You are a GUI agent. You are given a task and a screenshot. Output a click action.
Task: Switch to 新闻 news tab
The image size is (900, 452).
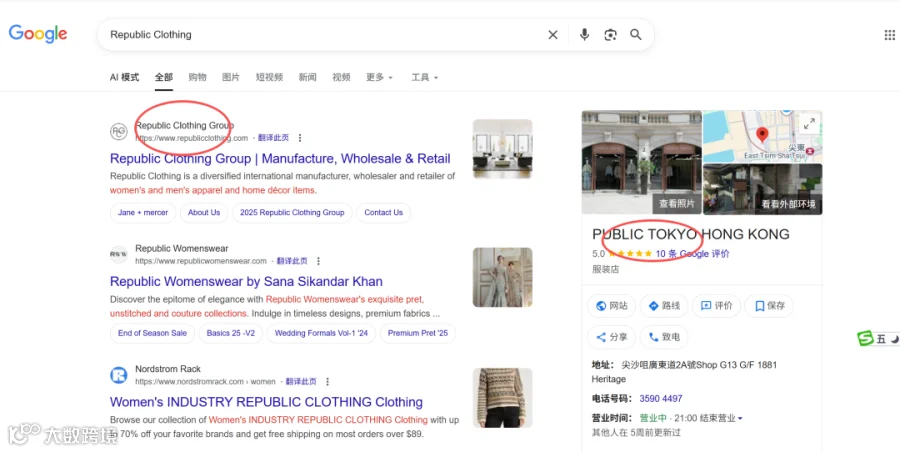point(307,78)
